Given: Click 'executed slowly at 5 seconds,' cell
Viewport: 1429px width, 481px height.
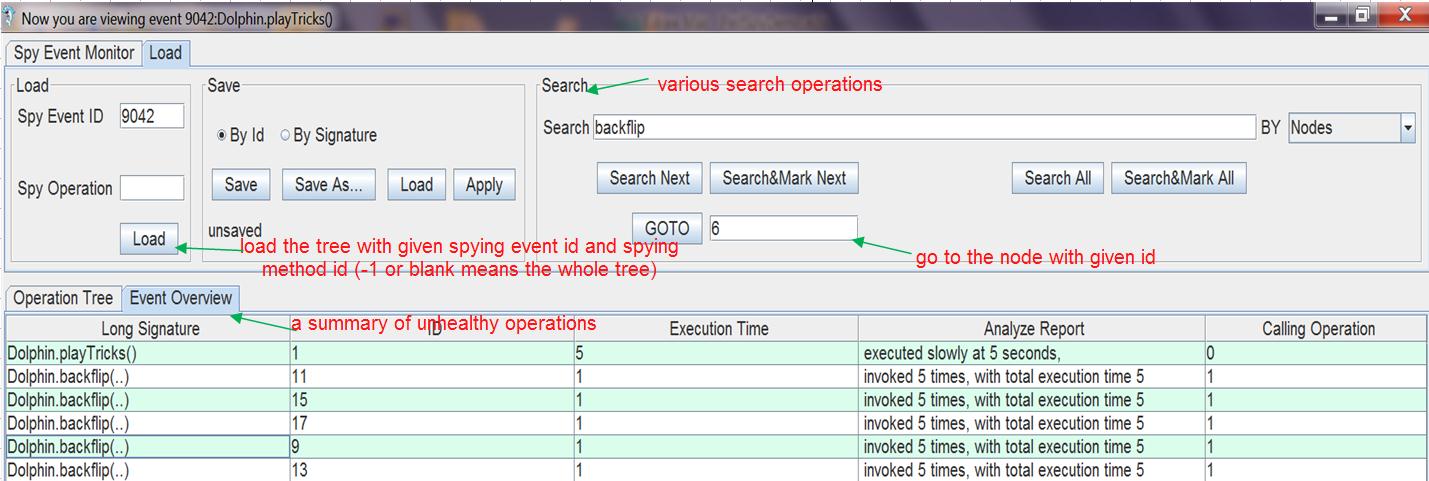Looking at the screenshot, I should click(x=1032, y=353).
